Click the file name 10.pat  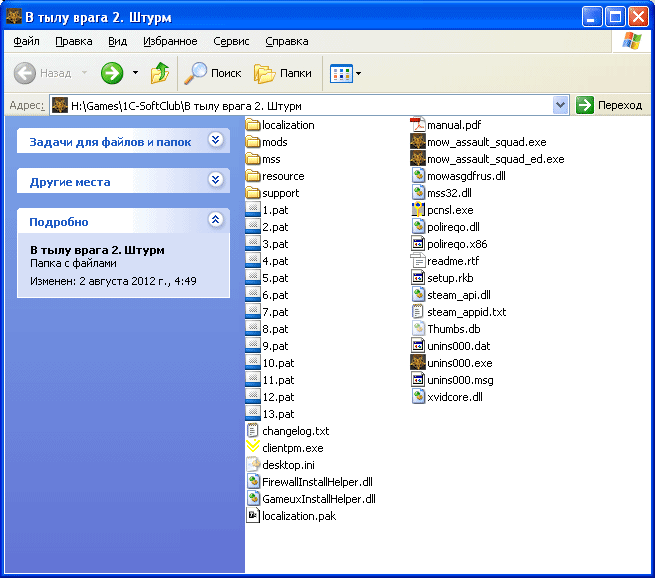coord(278,363)
